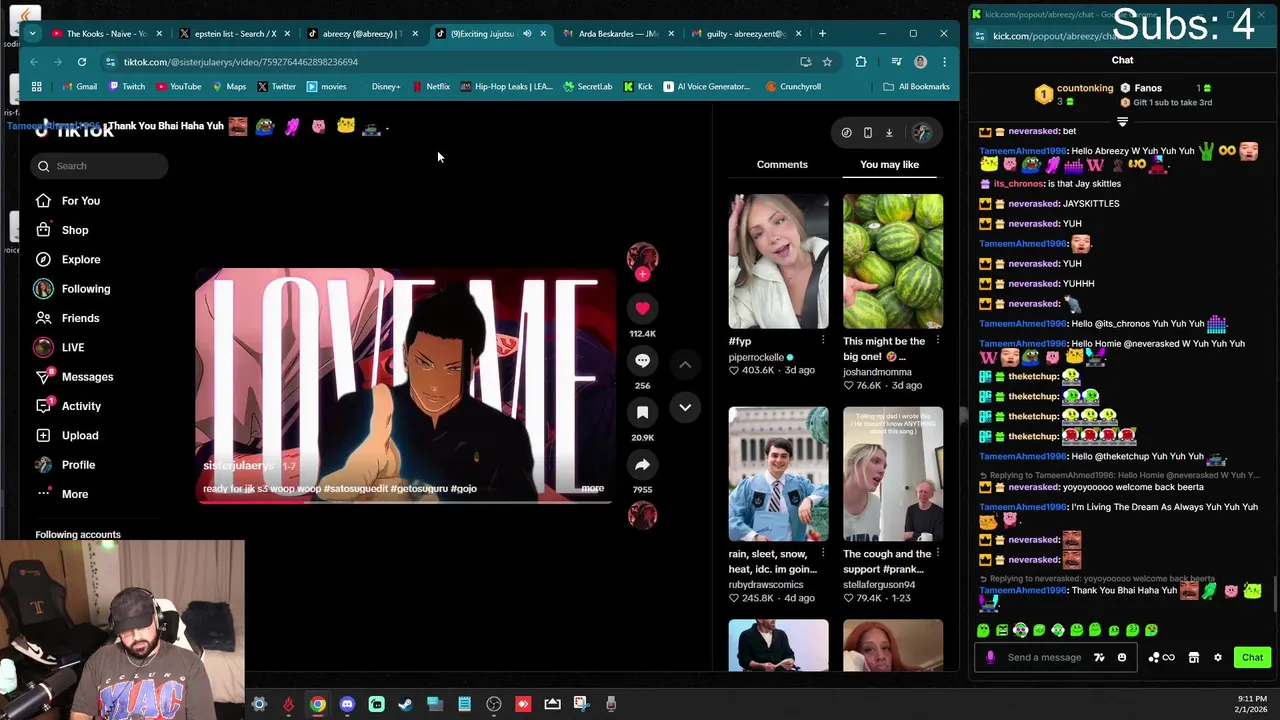Click the TikTok search field
The width and height of the screenshot is (1280, 720).
(99, 166)
